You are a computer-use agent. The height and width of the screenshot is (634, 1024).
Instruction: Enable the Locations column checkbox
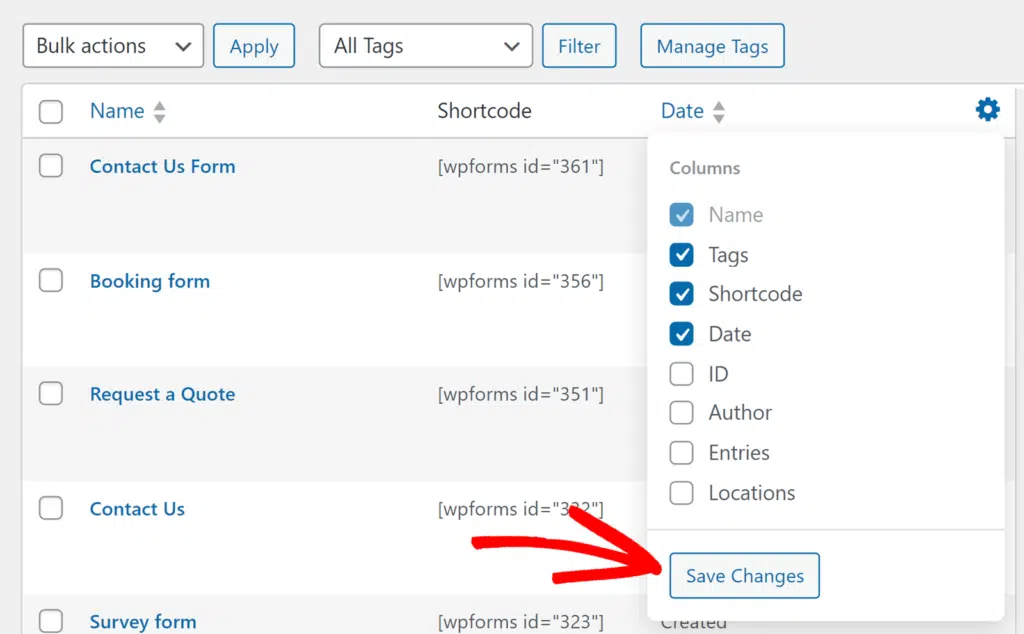pos(682,493)
